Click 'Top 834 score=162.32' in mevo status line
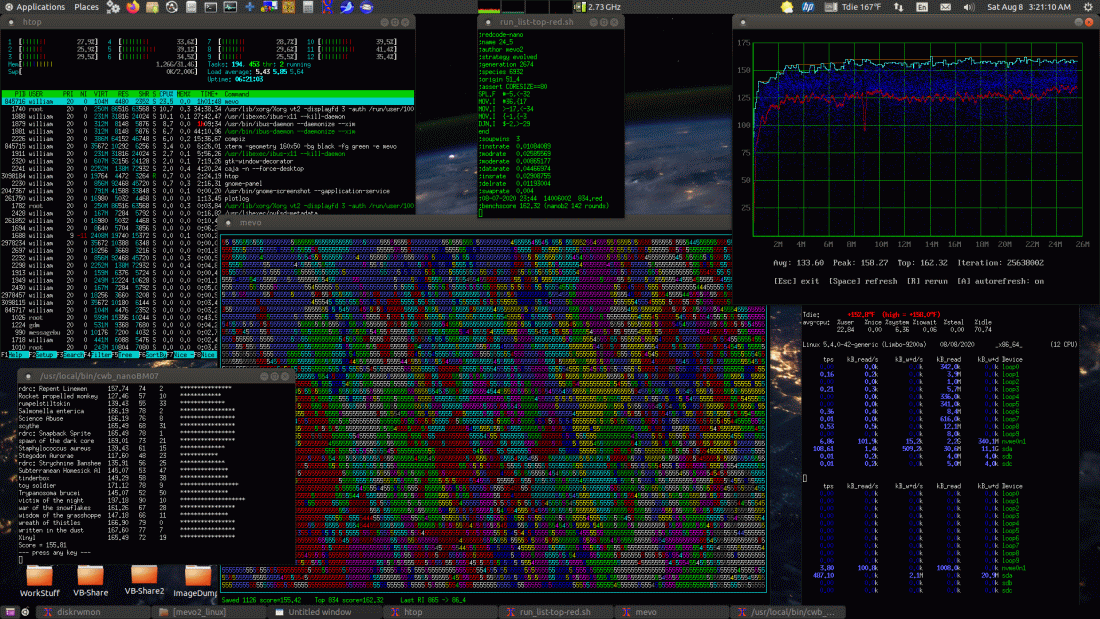The image size is (1100, 619). click(x=349, y=601)
